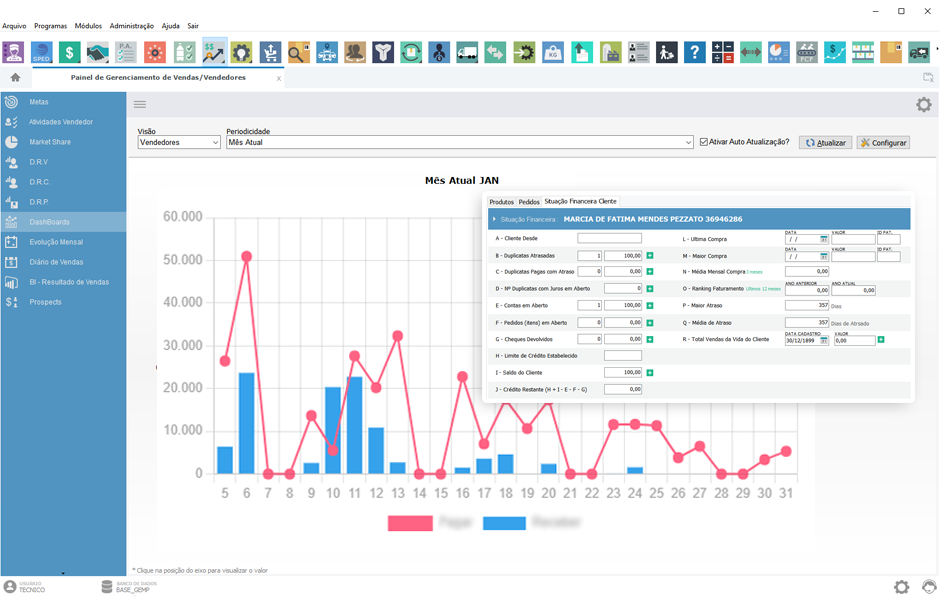Open the Periodicidade Mês Atual dropdown
Screen dimensions: 942x597
(460, 142)
